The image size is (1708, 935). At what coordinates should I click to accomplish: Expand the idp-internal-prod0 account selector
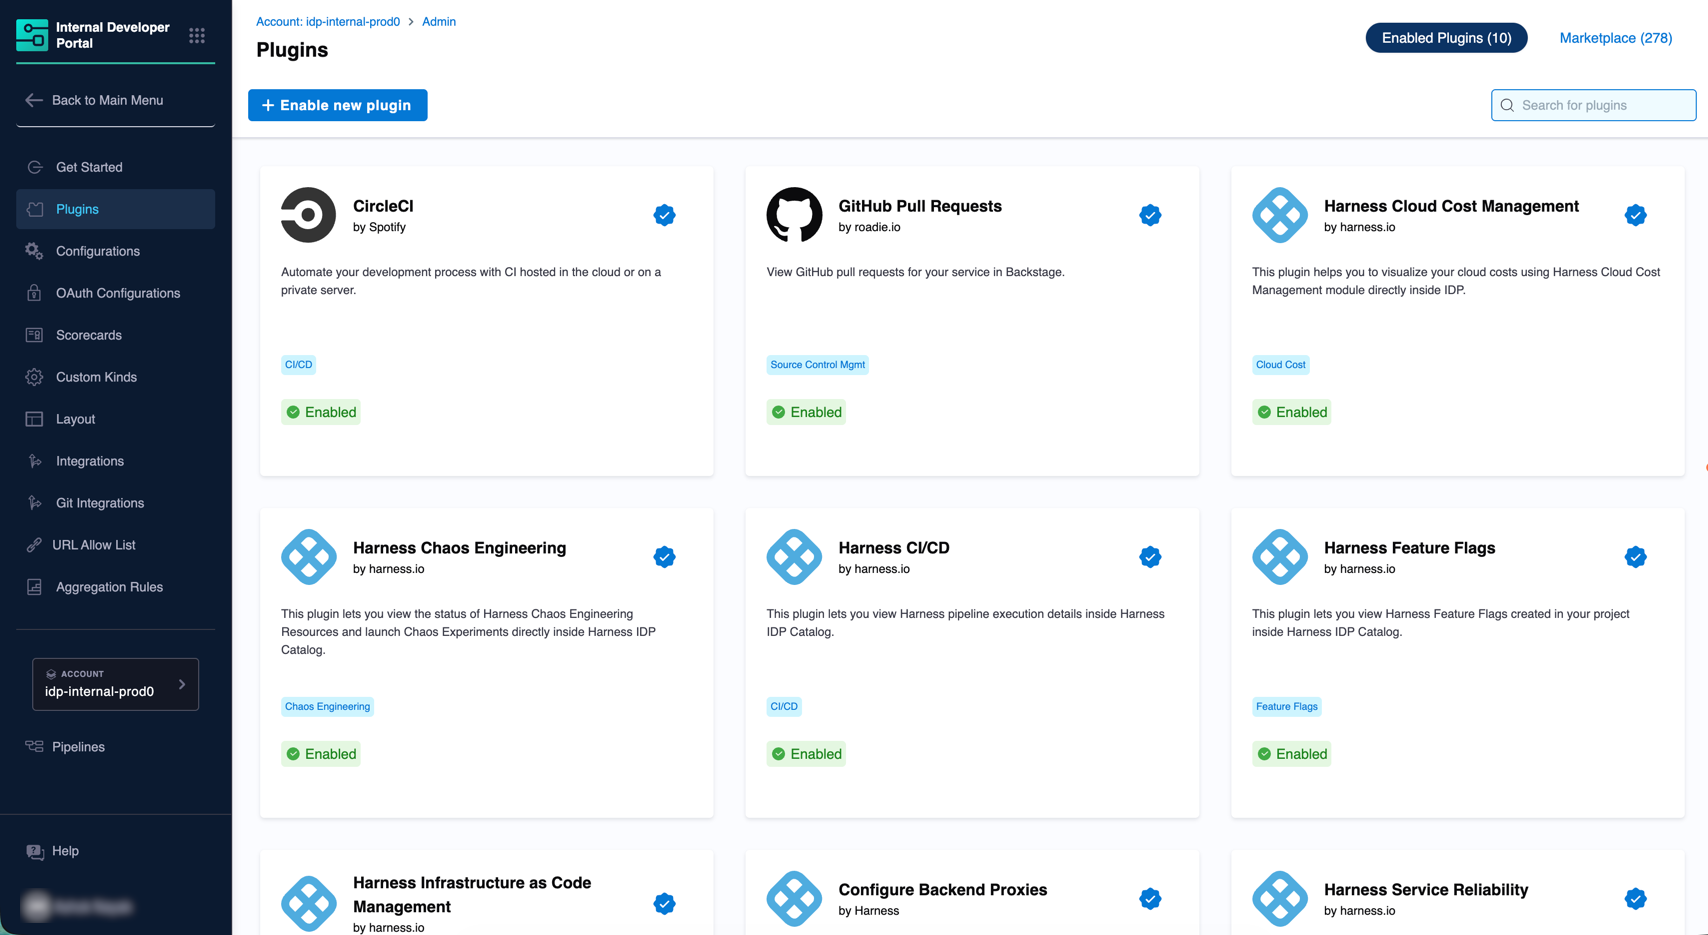point(115,684)
